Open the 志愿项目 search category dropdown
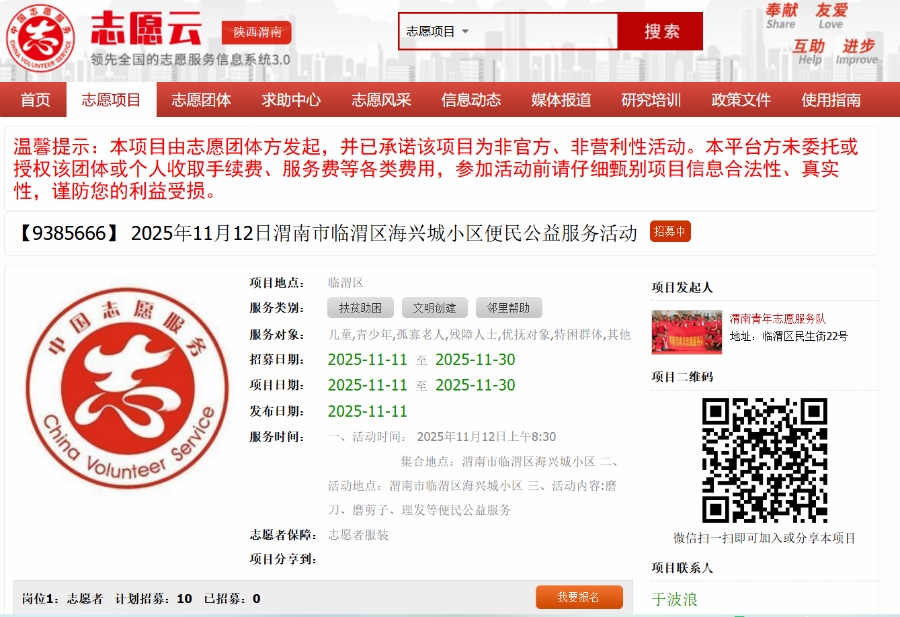 (x=438, y=31)
